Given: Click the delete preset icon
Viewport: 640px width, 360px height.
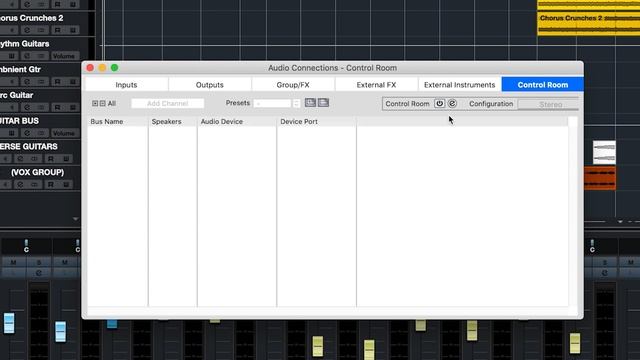Looking at the screenshot, I should pos(323,102).
